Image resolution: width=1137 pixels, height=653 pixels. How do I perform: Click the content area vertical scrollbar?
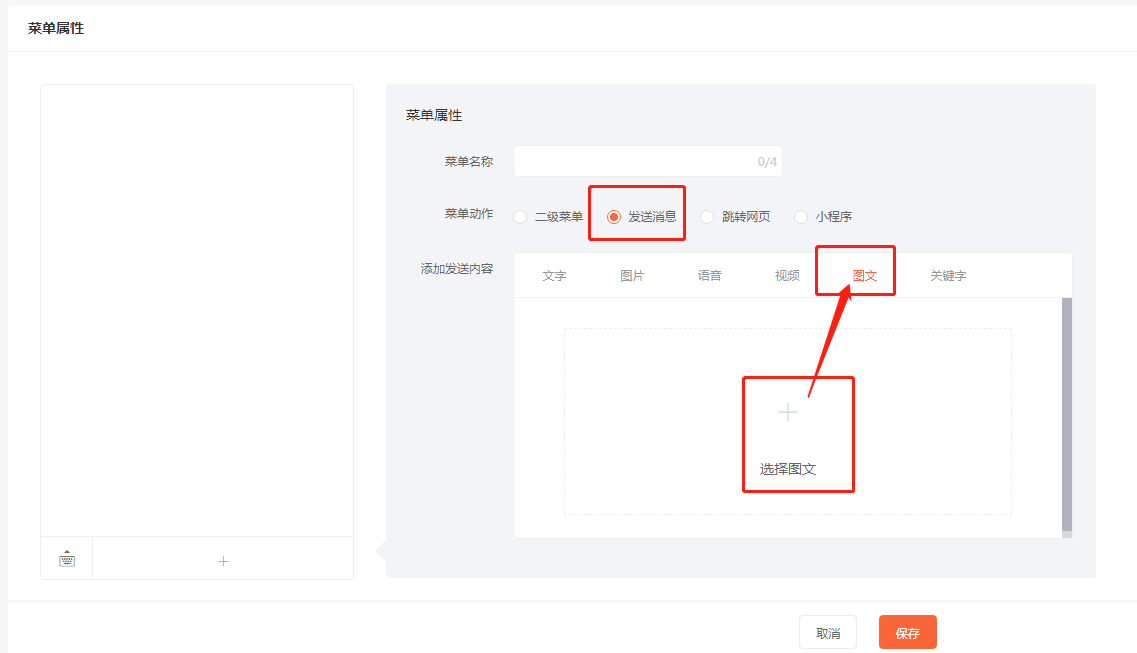pyautogui.click(x=1066, y=410)
